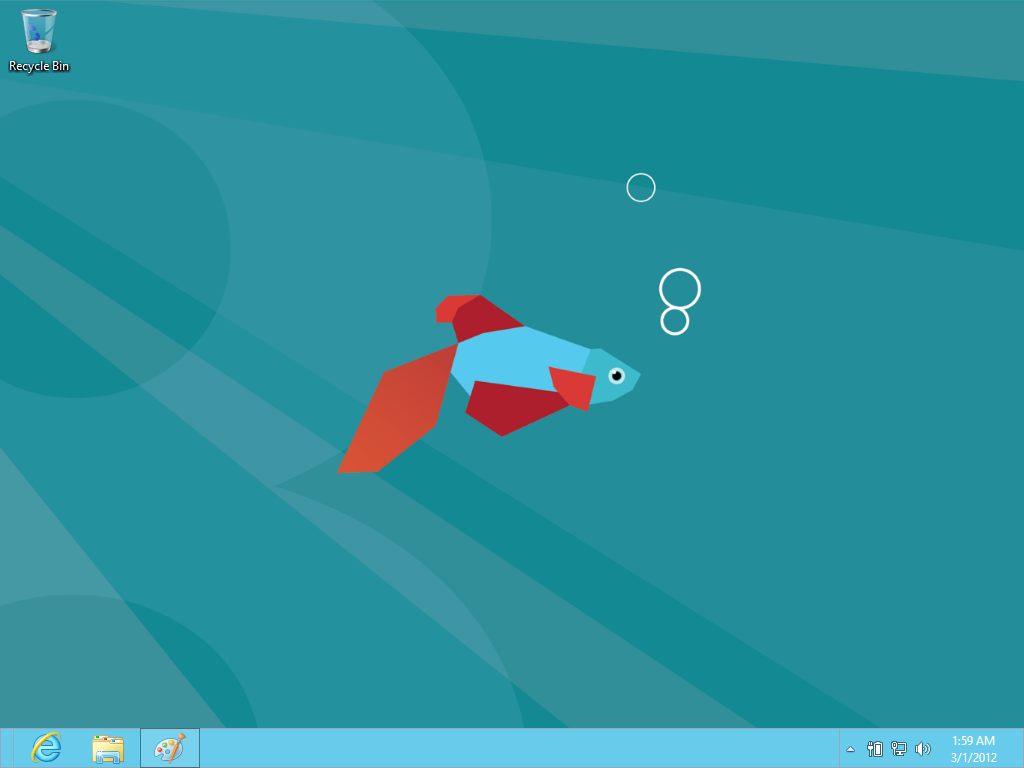Switch to the Paint taskbar button
Viewport: 1024px width, 768px height.
click(170, 747)
